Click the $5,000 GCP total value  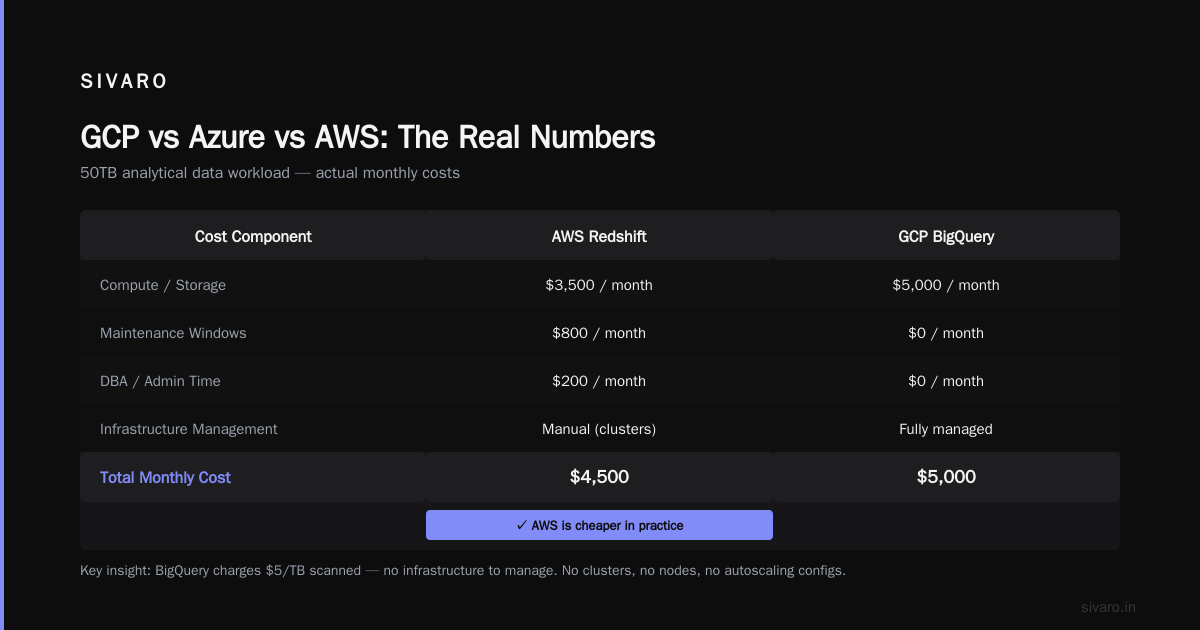[x=946, y=477]
